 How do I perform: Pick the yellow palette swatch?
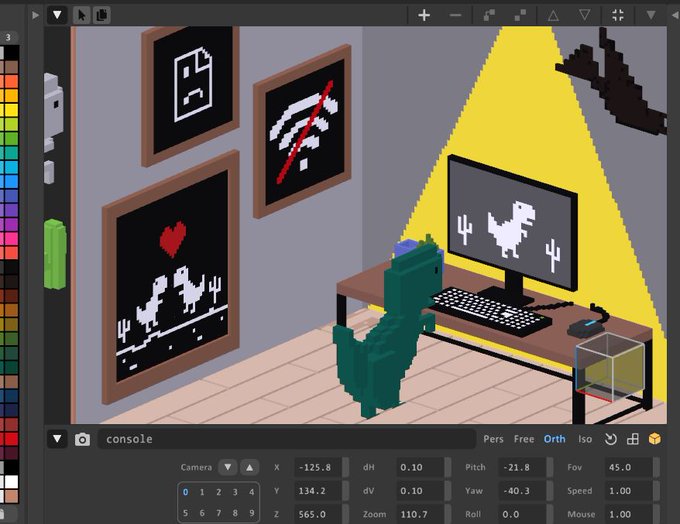11,110
